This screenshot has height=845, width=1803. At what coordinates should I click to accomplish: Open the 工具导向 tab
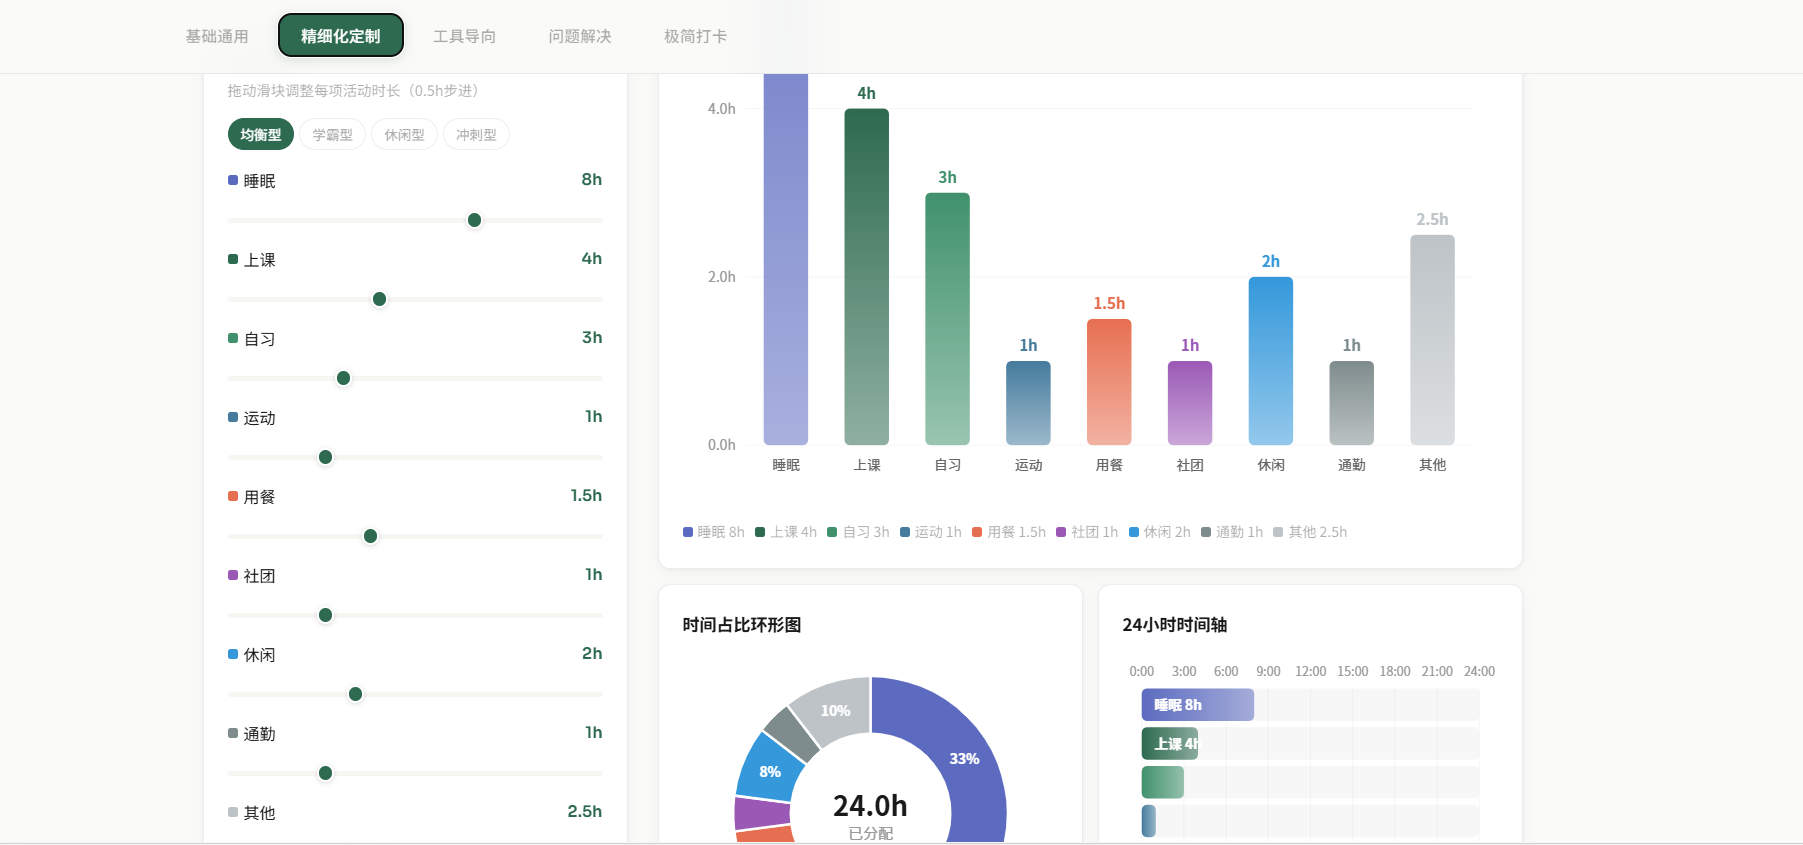464,36
